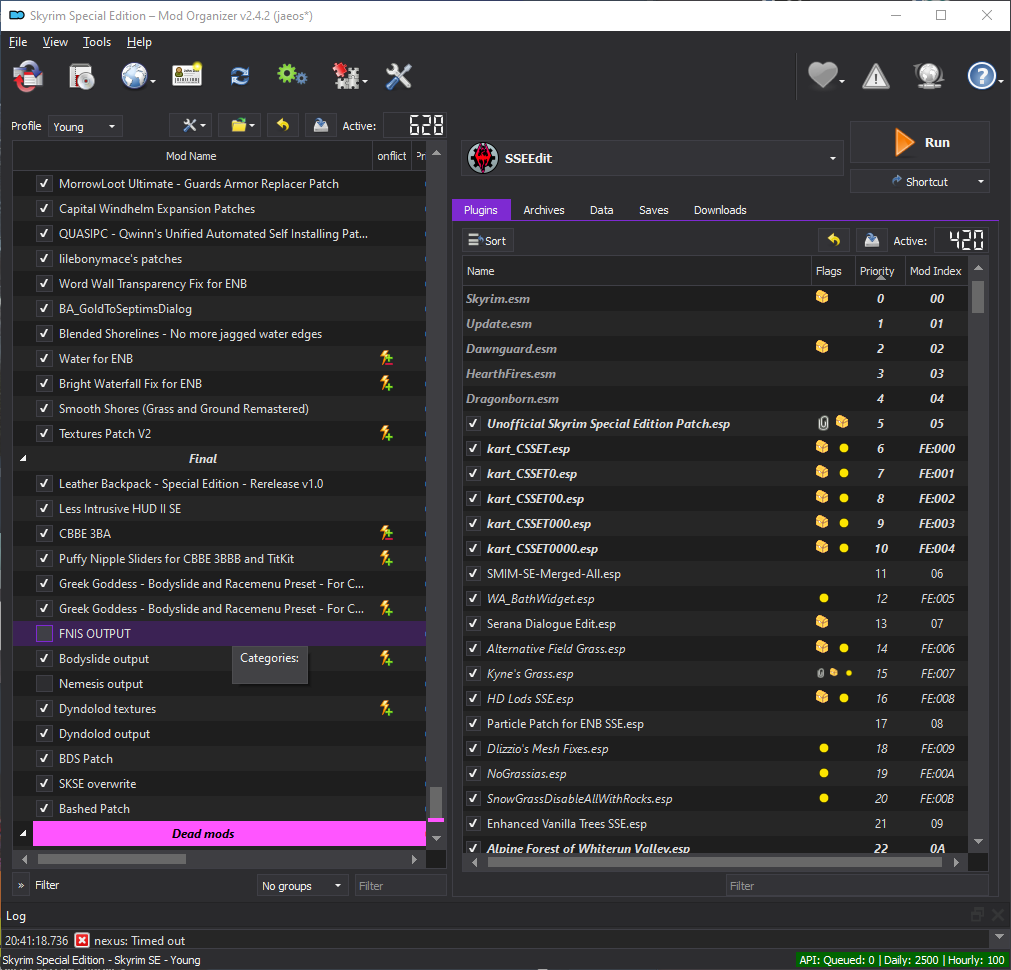Disable the Bashed Patch mod checkbox
Screen dimensions: 1011x970
click(x=44, y=809)
